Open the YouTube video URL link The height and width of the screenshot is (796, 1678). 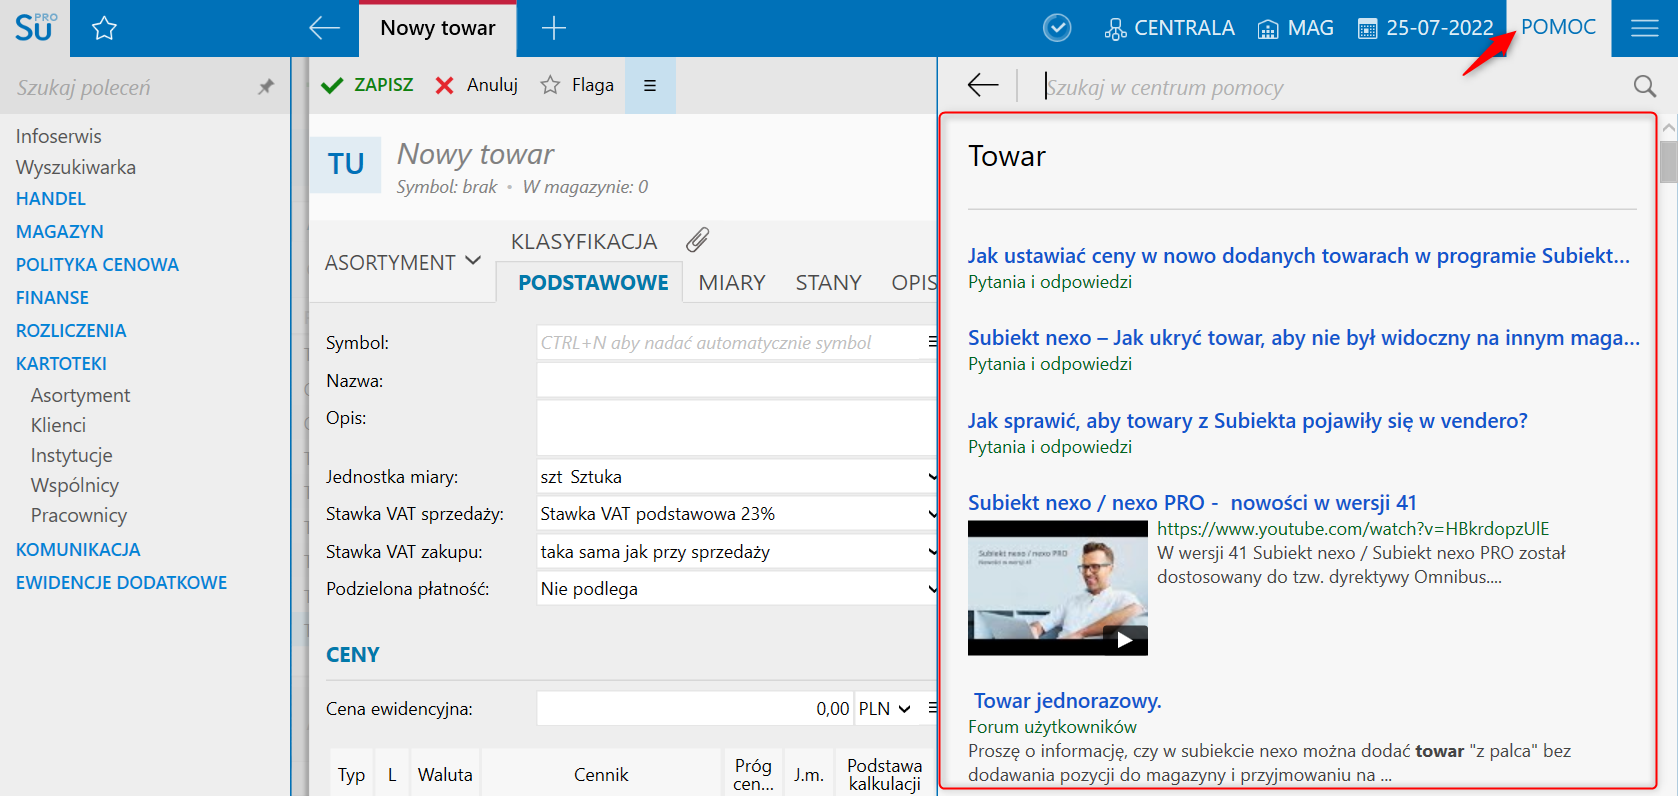coord(1353,529)
